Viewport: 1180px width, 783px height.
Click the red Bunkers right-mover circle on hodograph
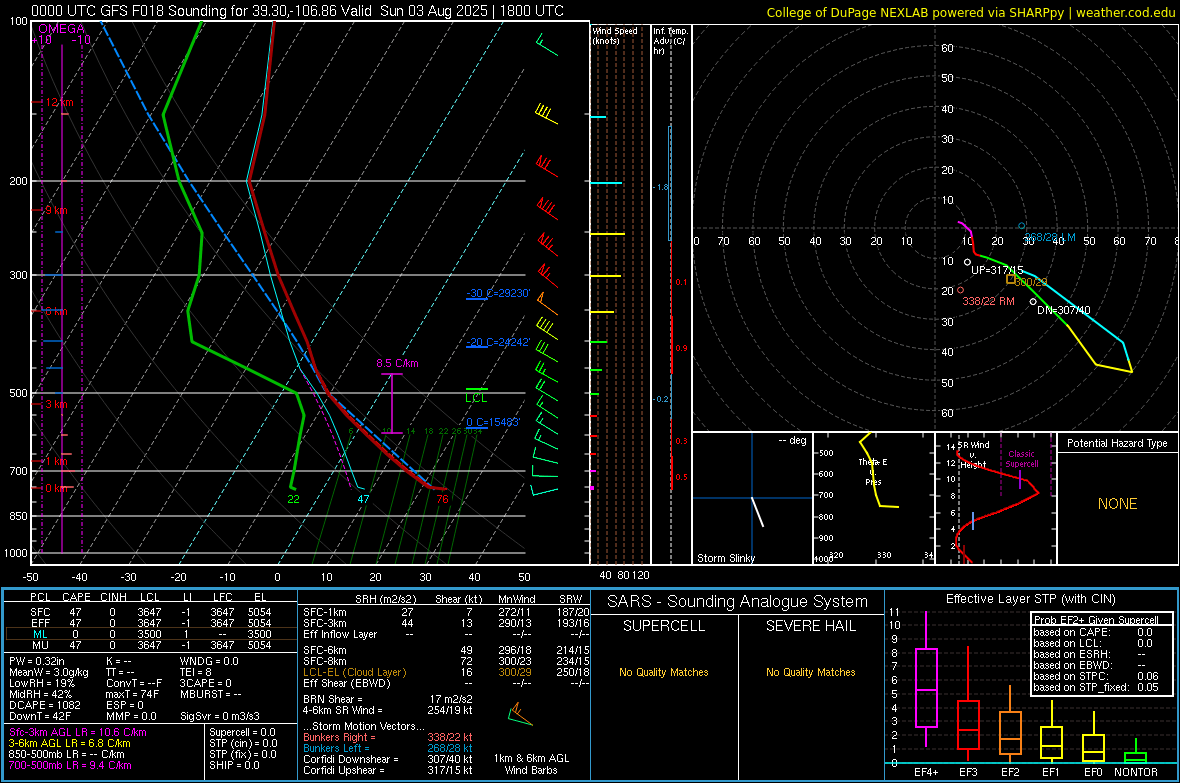pos(960,290)
